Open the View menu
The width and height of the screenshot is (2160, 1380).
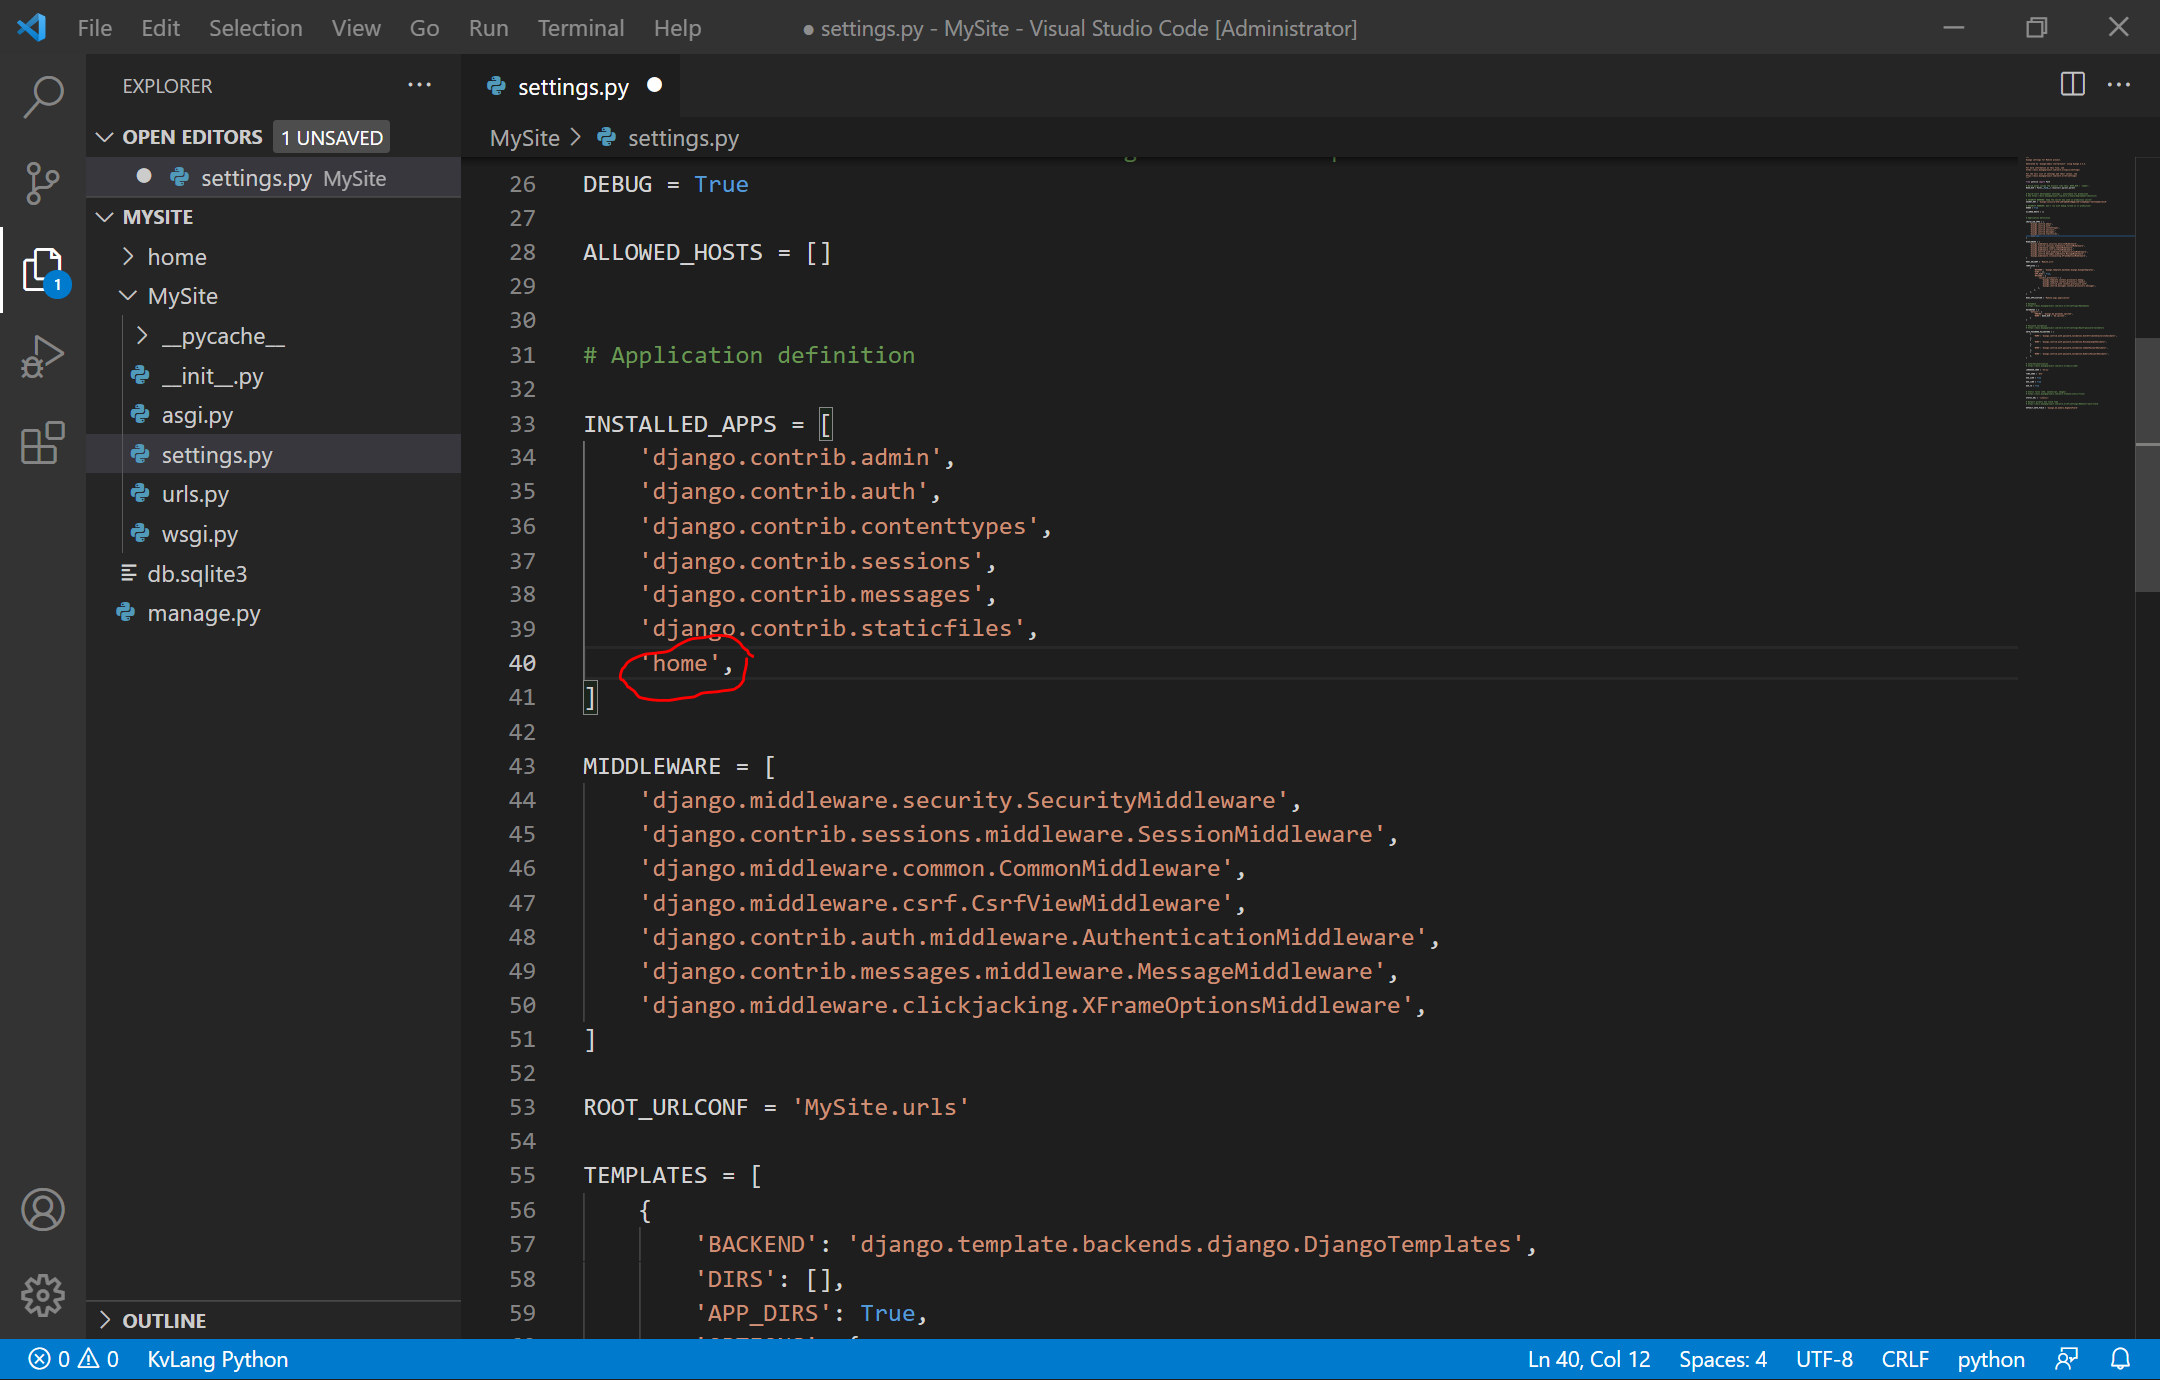tap(356, 28)
